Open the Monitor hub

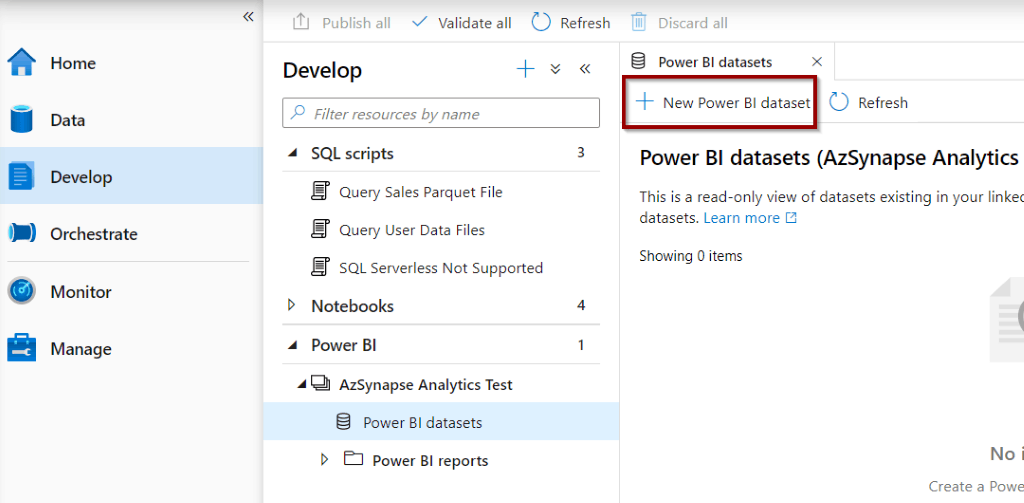coord(131,291)
